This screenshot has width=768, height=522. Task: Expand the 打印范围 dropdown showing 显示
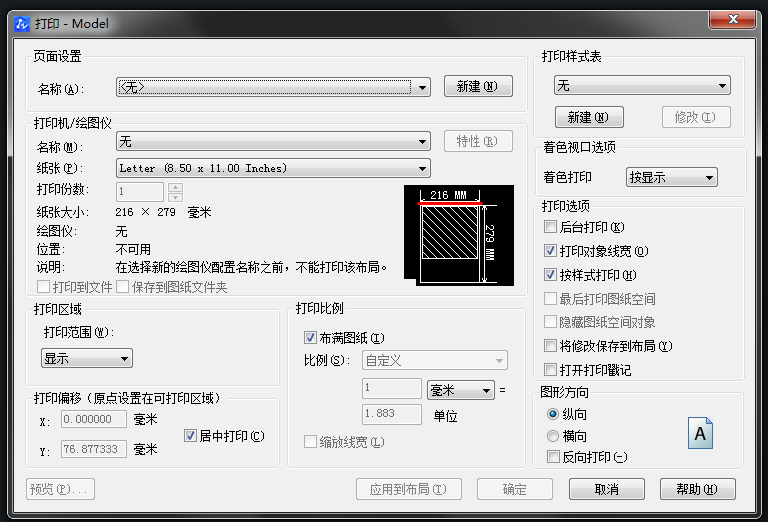click(87, 358)
